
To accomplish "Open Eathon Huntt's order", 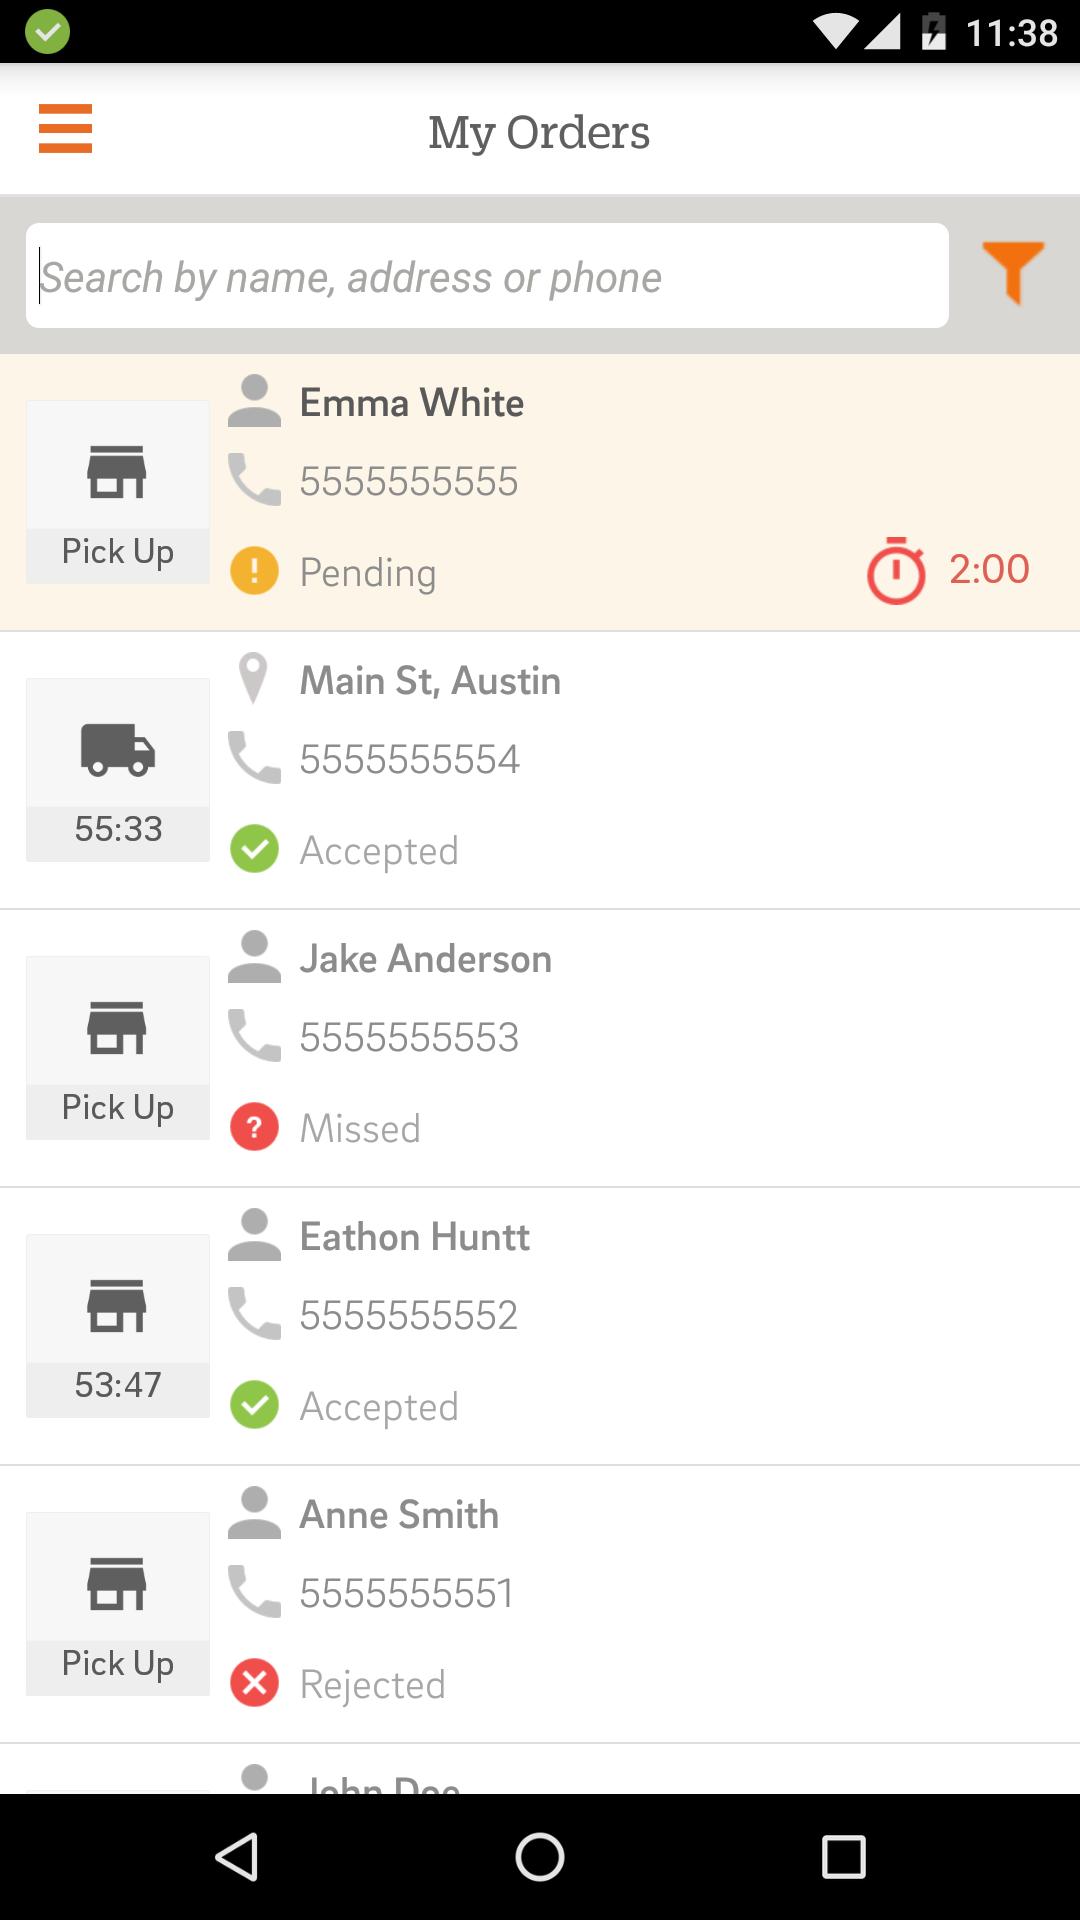I will 640,1326.
